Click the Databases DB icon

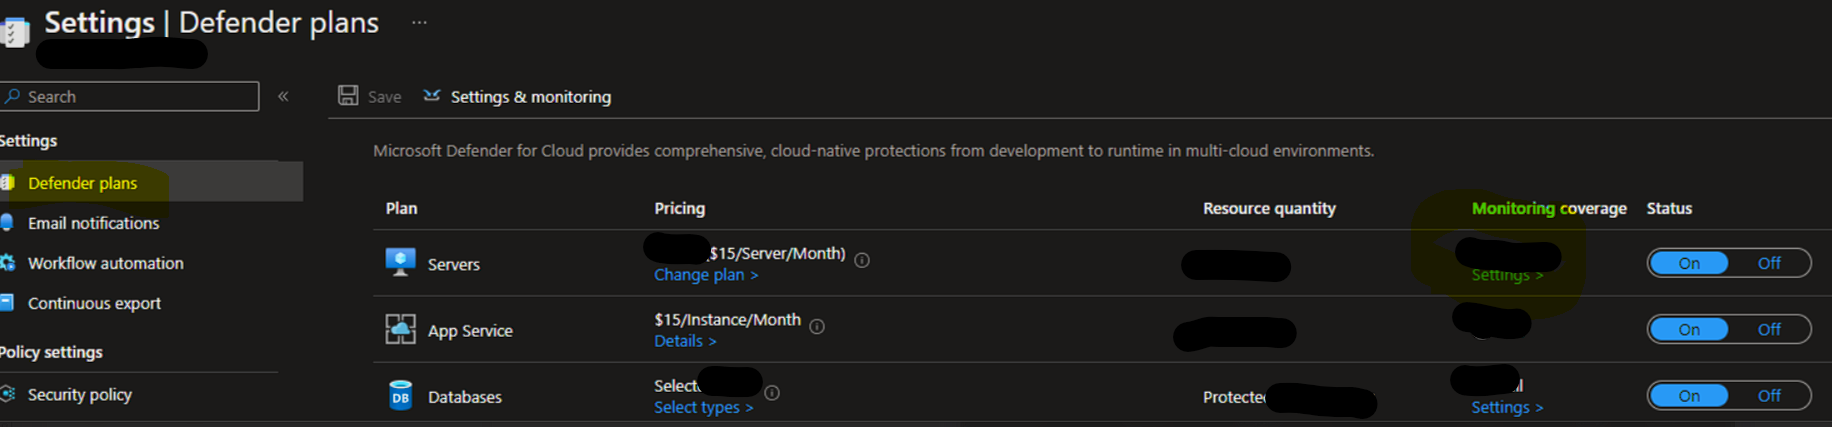coord(400,396)
